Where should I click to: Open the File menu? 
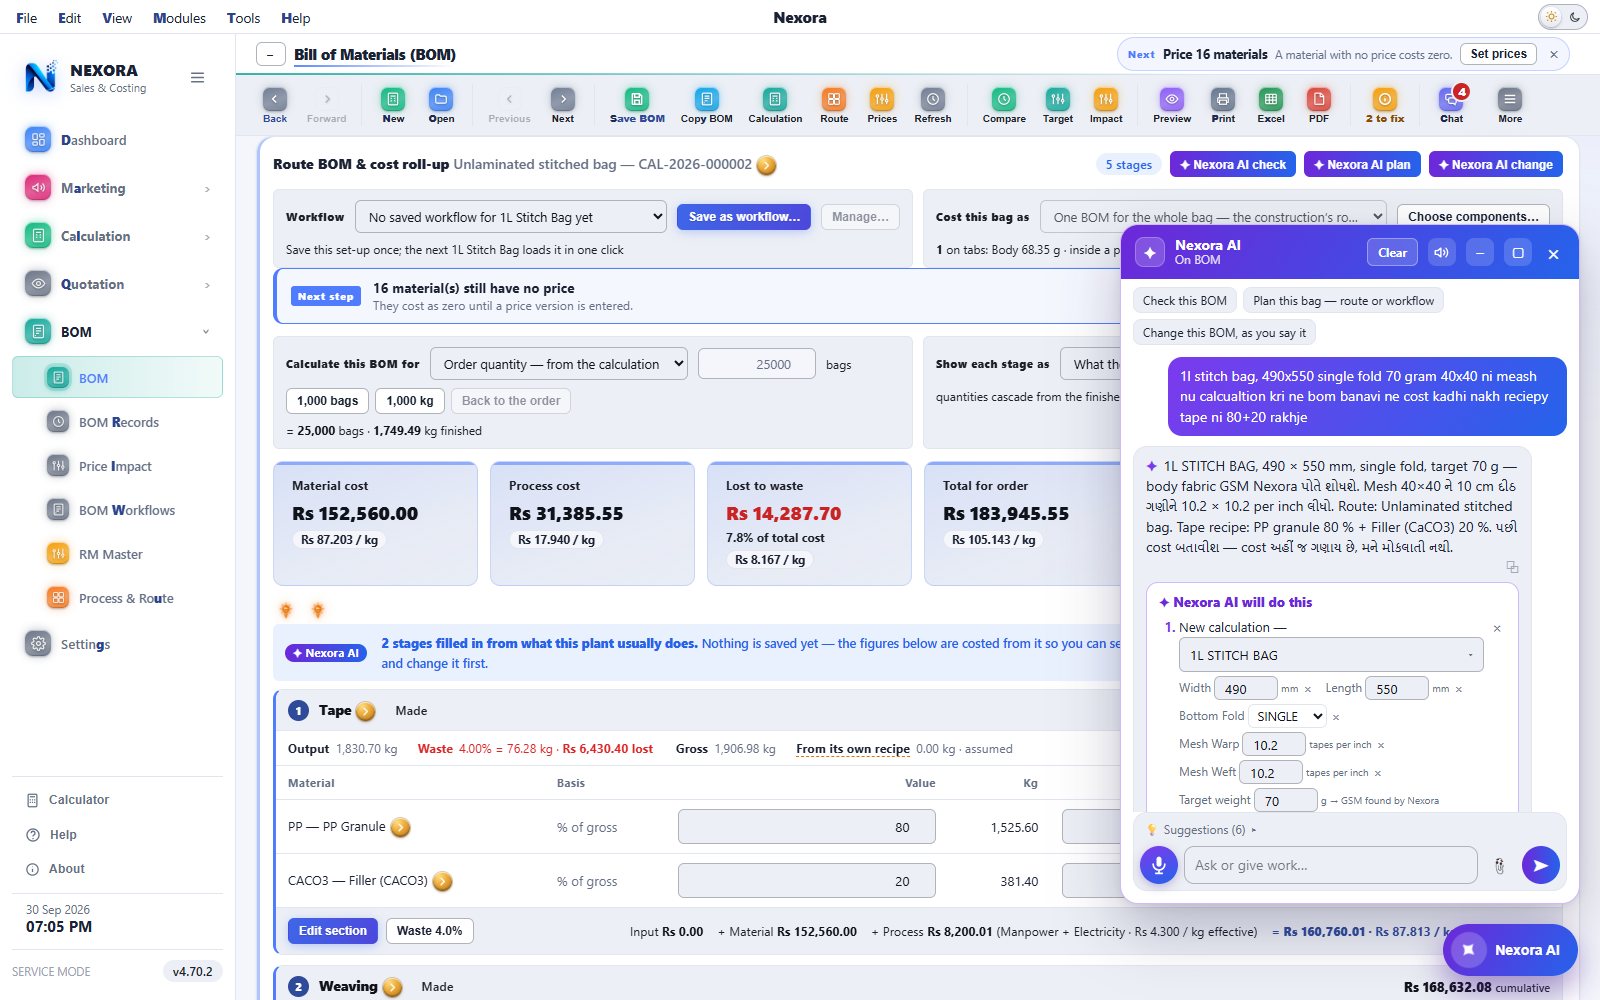point(27,18)
